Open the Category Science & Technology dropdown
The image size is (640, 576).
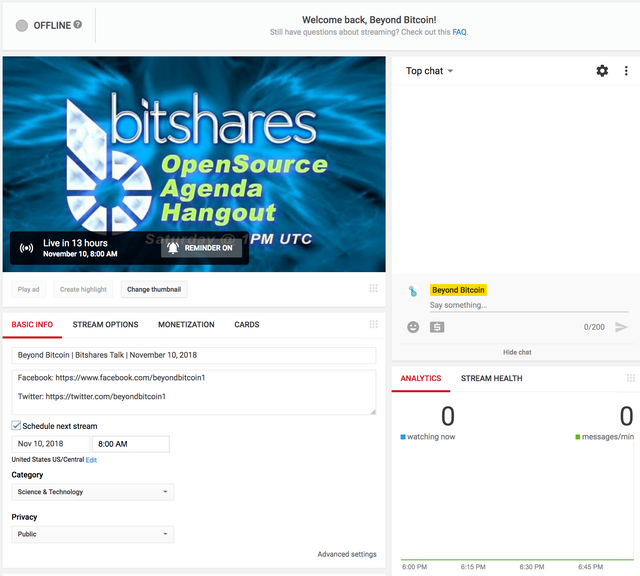(x=93, y=492)
